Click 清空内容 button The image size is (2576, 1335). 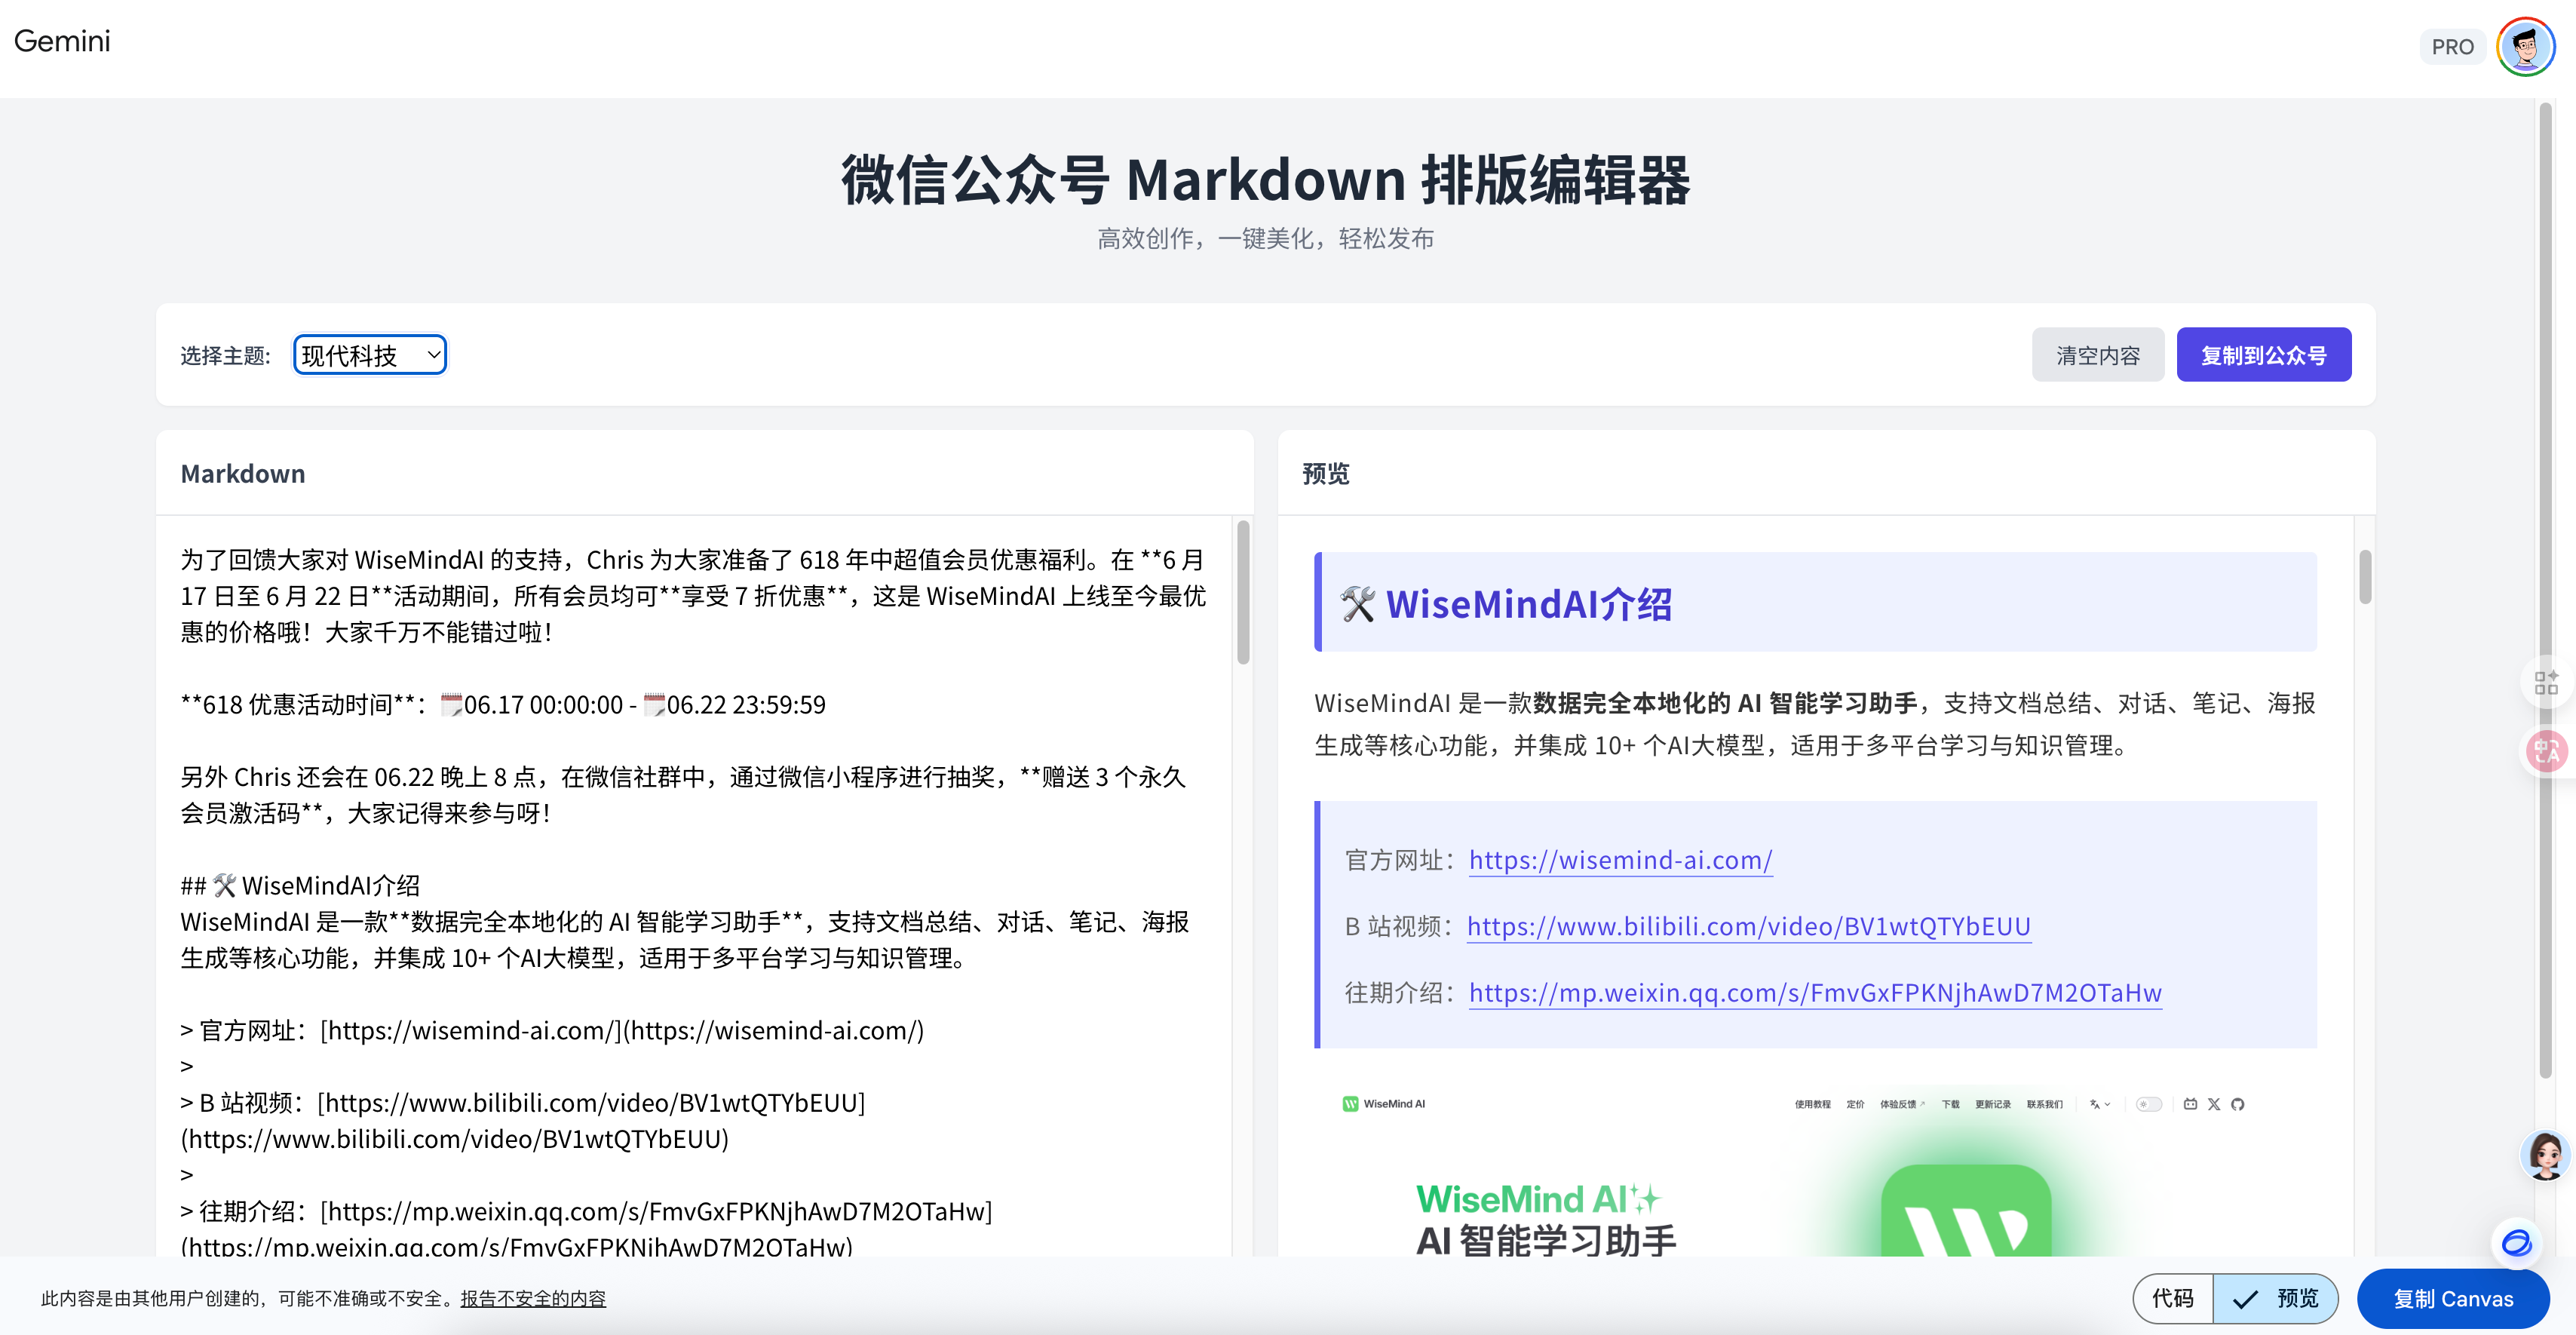click(x=2098, y=355)
